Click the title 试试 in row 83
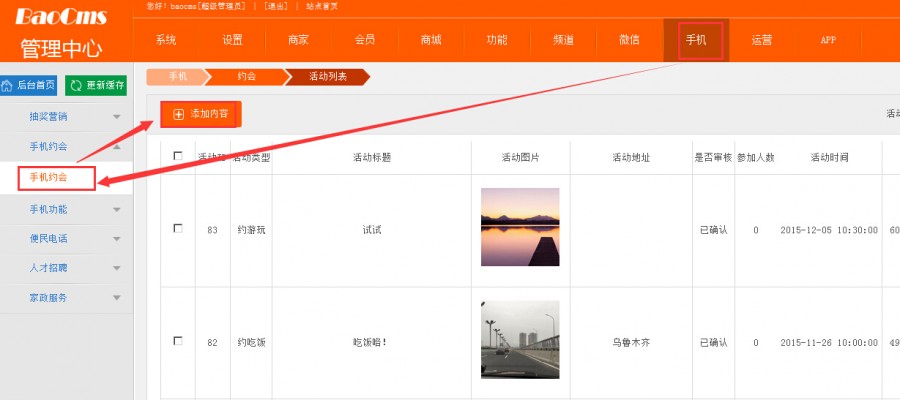The height and width of the screenshot is (400, 900). [x=372, y=230]
